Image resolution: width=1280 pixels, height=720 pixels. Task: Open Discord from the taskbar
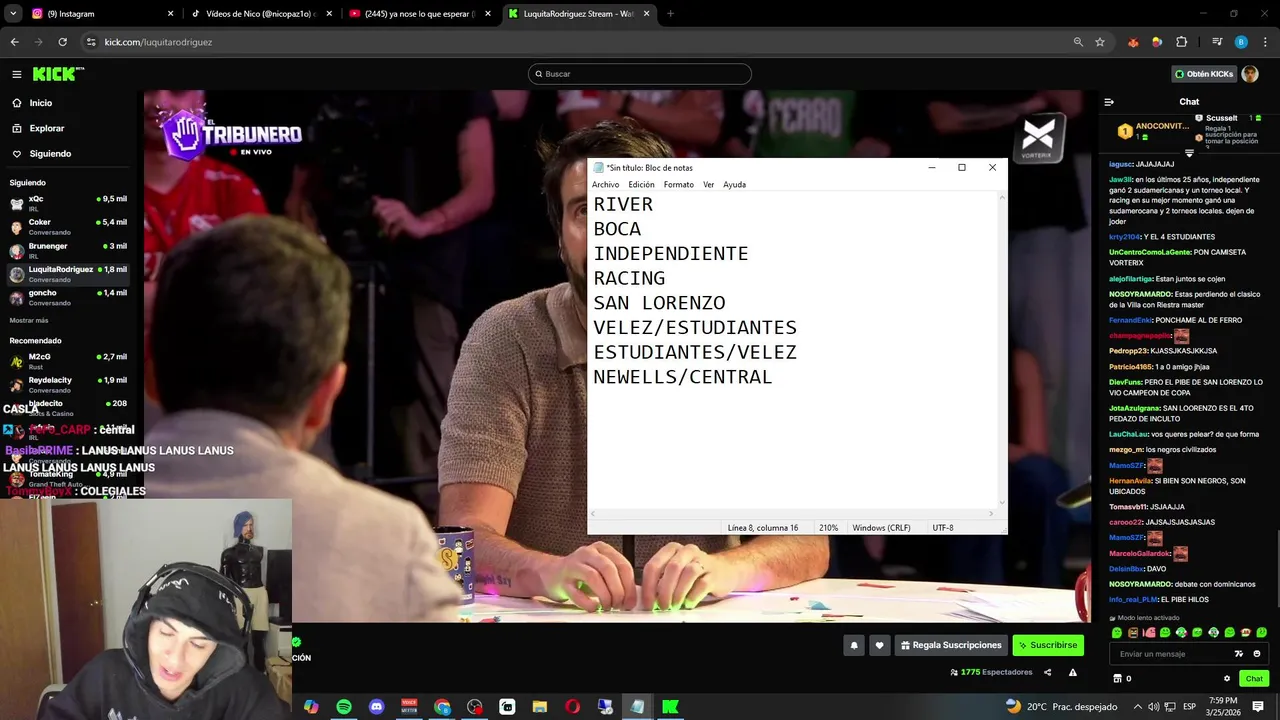376,707
